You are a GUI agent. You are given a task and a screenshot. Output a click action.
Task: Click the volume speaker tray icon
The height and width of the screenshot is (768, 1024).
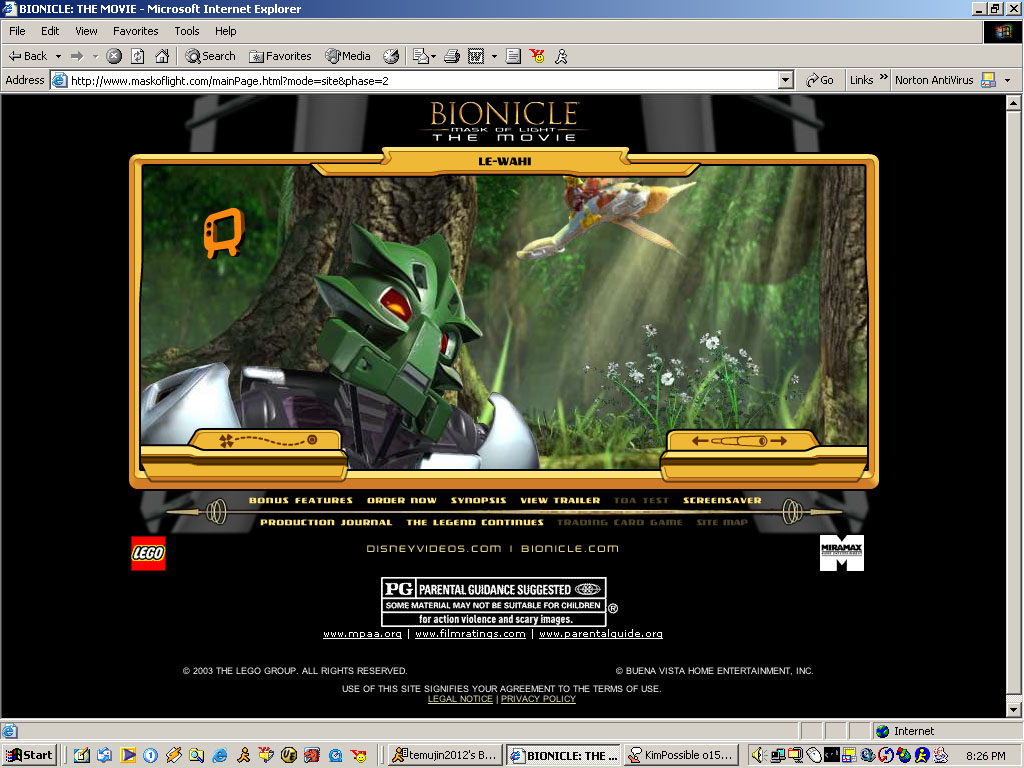(x=757, y=756)
